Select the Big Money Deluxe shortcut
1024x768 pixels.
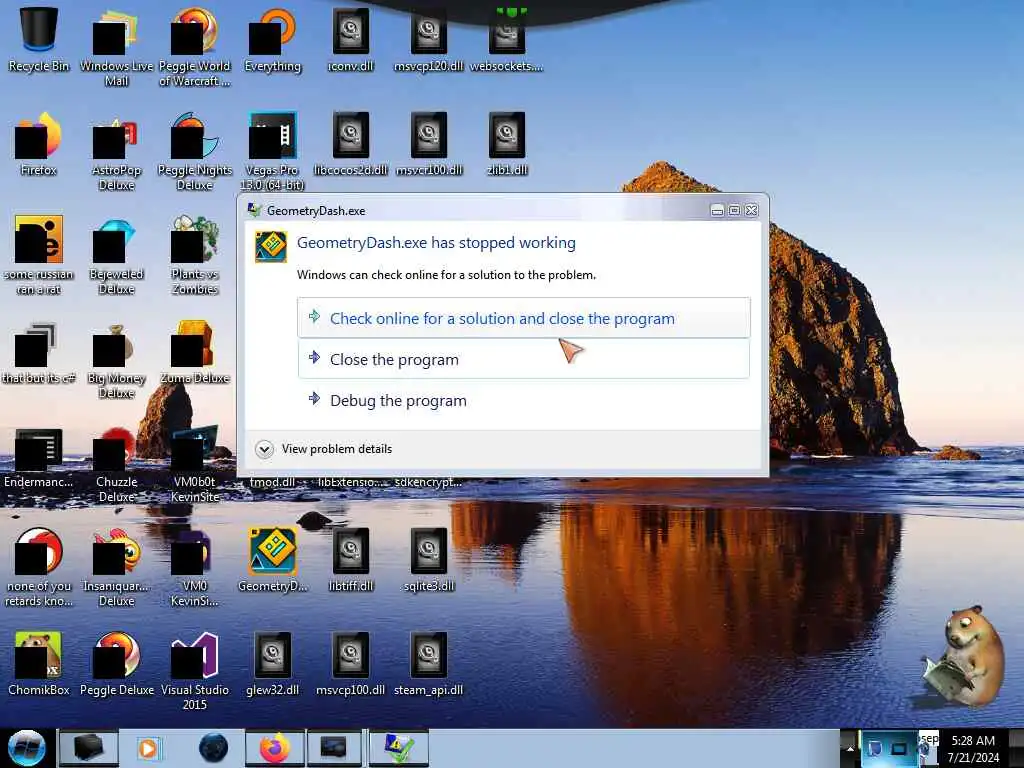[116, 360]
